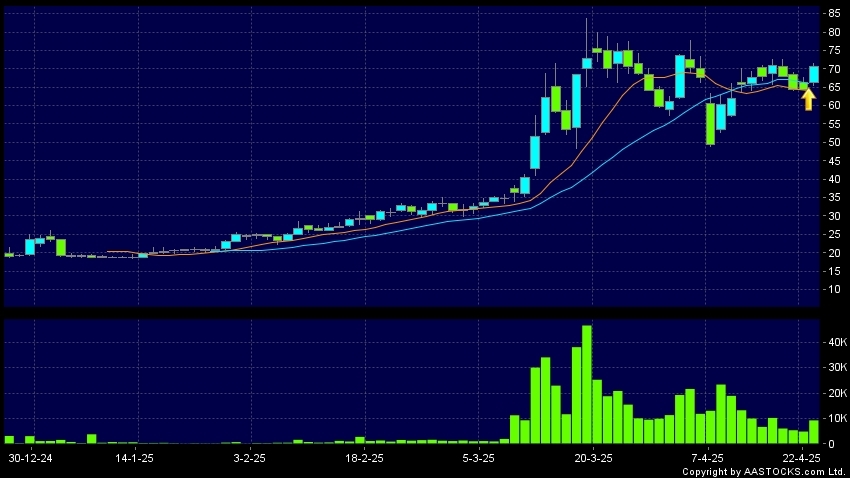Click the 10 price axis label
Image resolution: width=850 pixels, height=478 pixels.
tap(834, 289)
